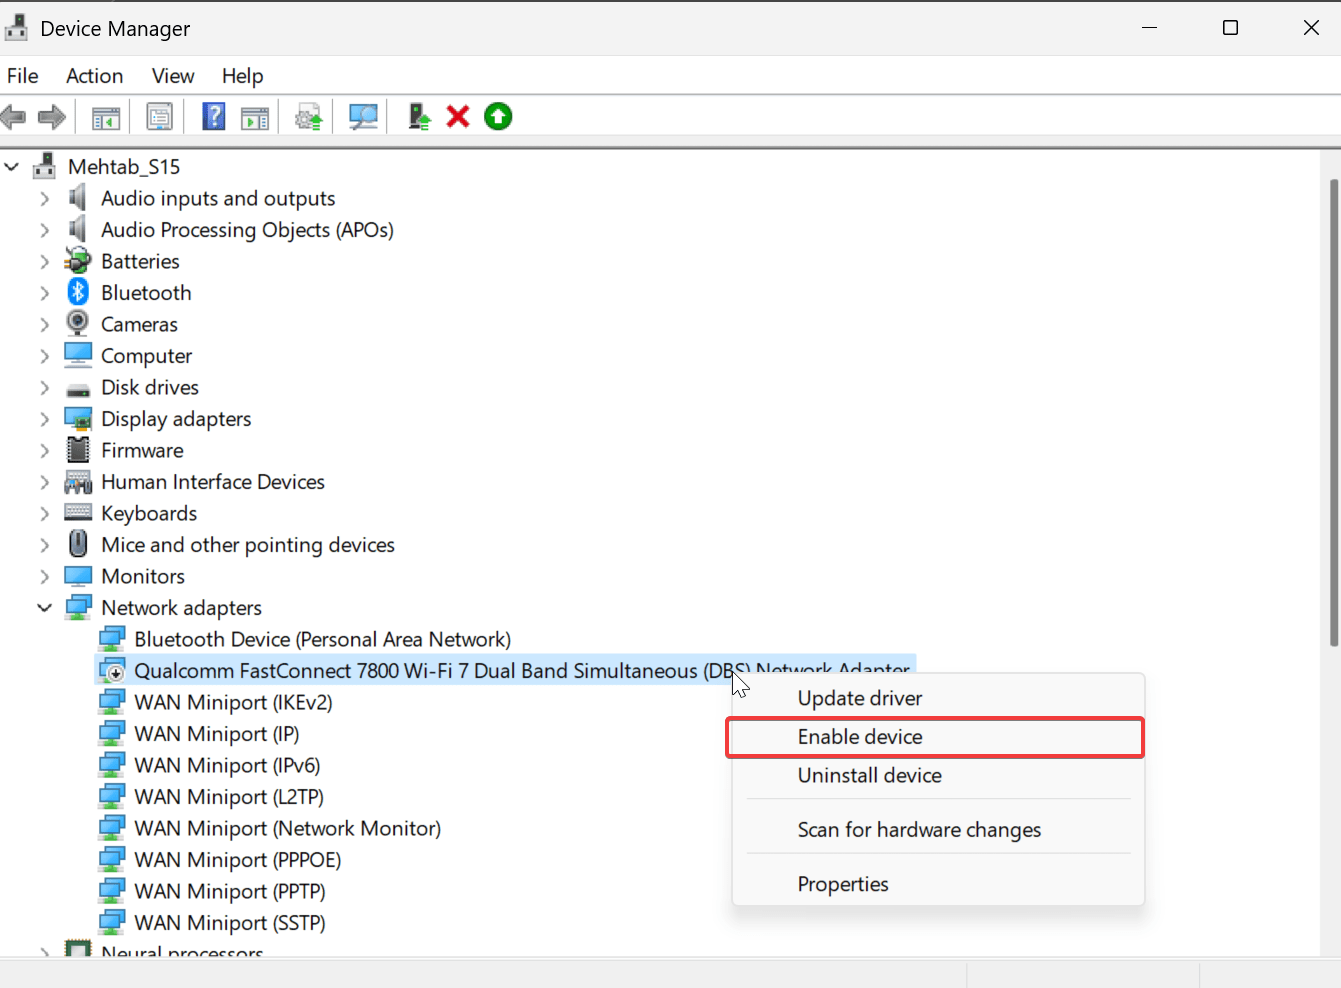
Task: Expand the Audio Processing Objects (APOs) node
Action: point(44,230)
